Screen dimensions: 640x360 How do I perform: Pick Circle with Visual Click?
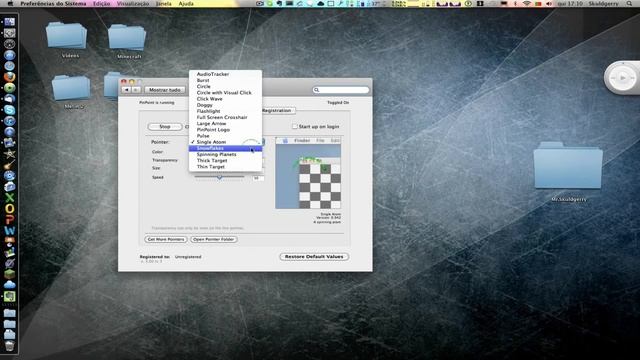225,93
